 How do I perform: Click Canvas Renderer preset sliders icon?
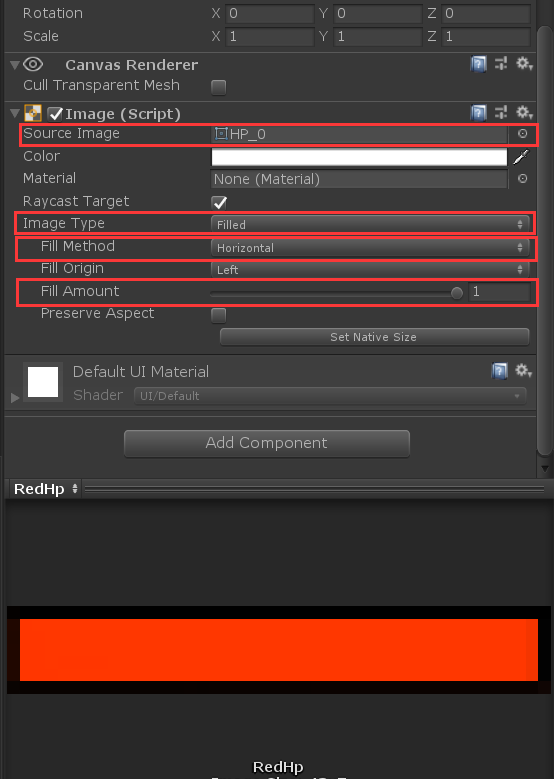tap(501, 64)
